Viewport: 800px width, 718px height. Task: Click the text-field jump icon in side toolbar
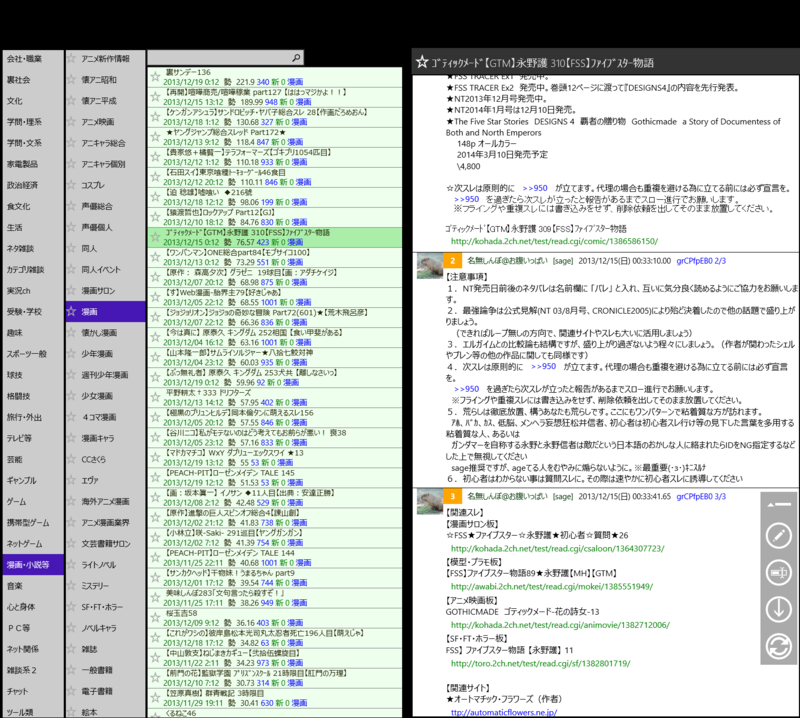[779, 573]
